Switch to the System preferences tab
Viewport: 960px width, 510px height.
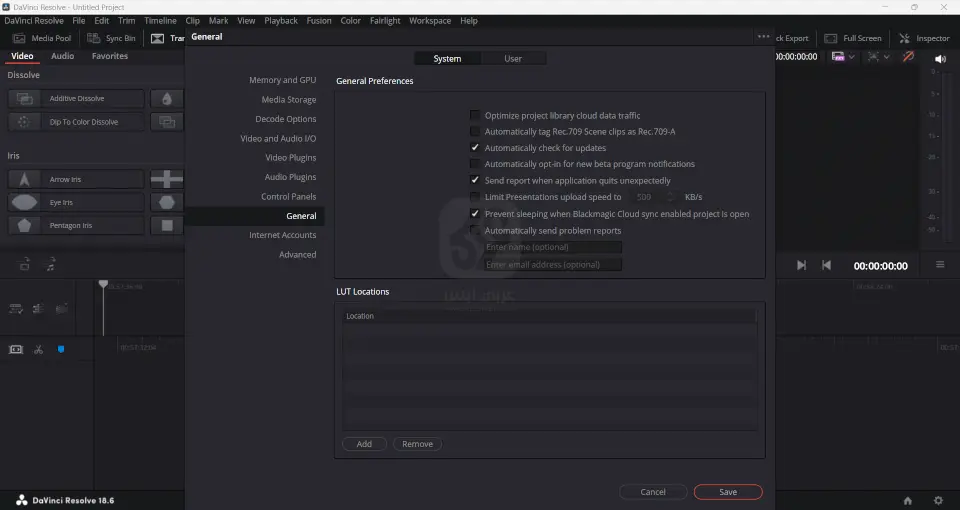pos(448,59)
